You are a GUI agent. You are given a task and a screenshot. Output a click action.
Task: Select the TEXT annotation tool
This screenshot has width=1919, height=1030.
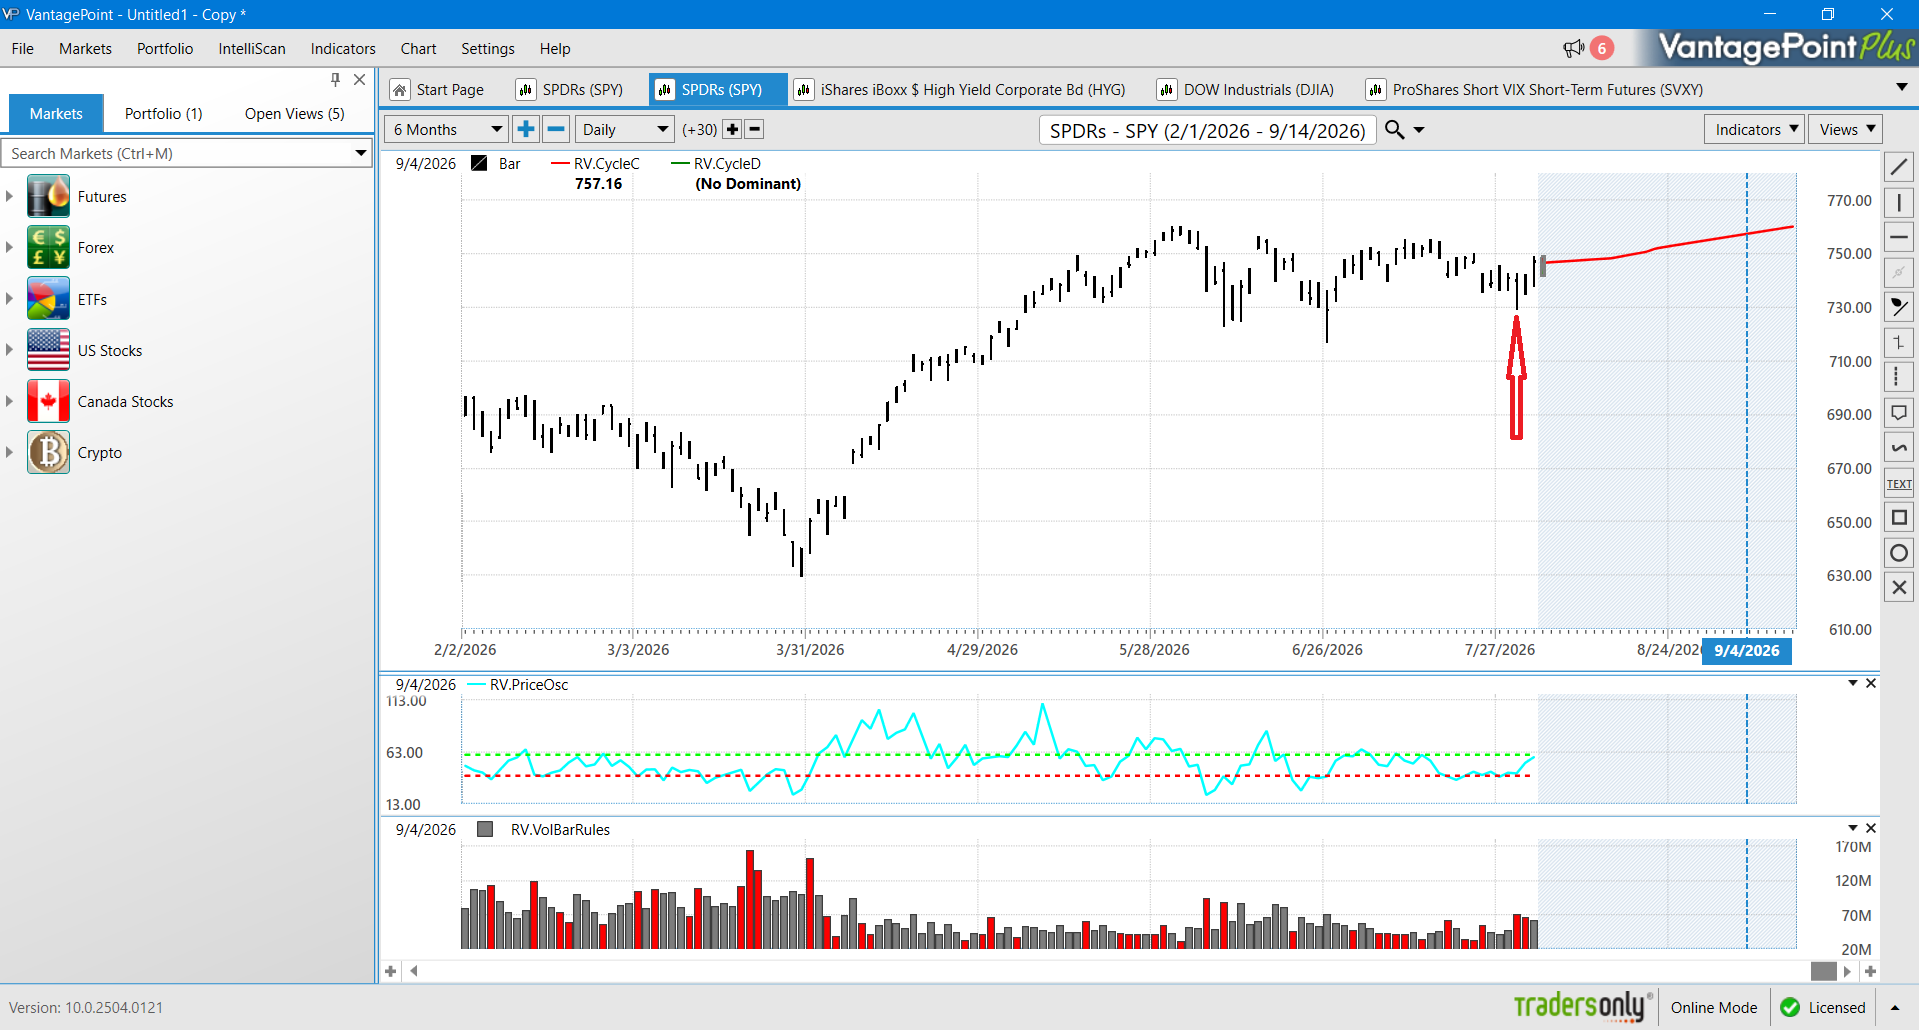pyautogui.click(x=1899, y=483)
